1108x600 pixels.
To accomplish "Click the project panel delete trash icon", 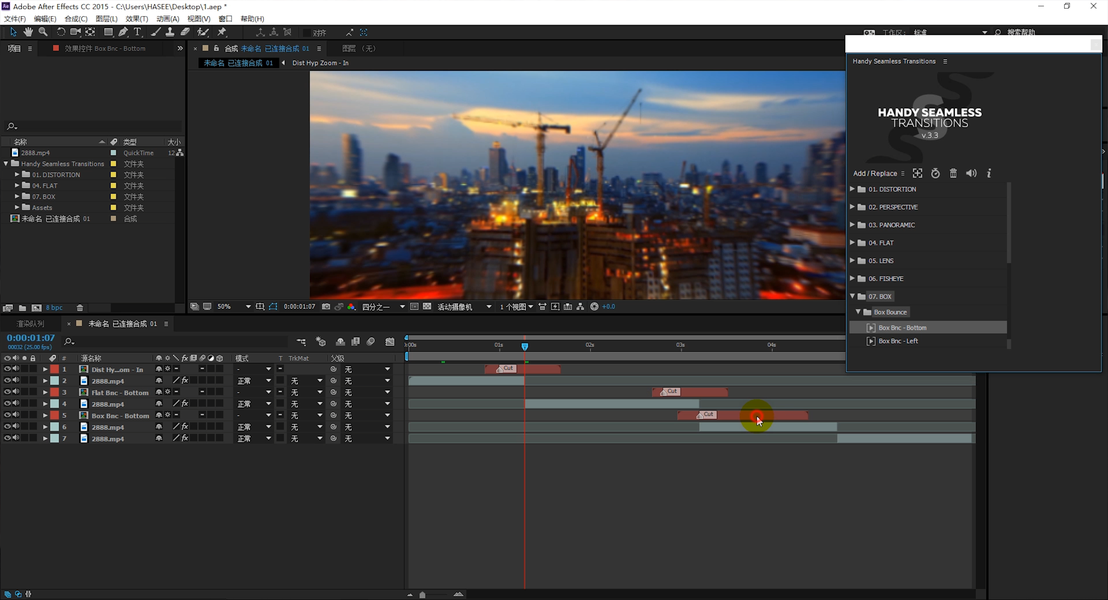I will (x=80, y=307).
